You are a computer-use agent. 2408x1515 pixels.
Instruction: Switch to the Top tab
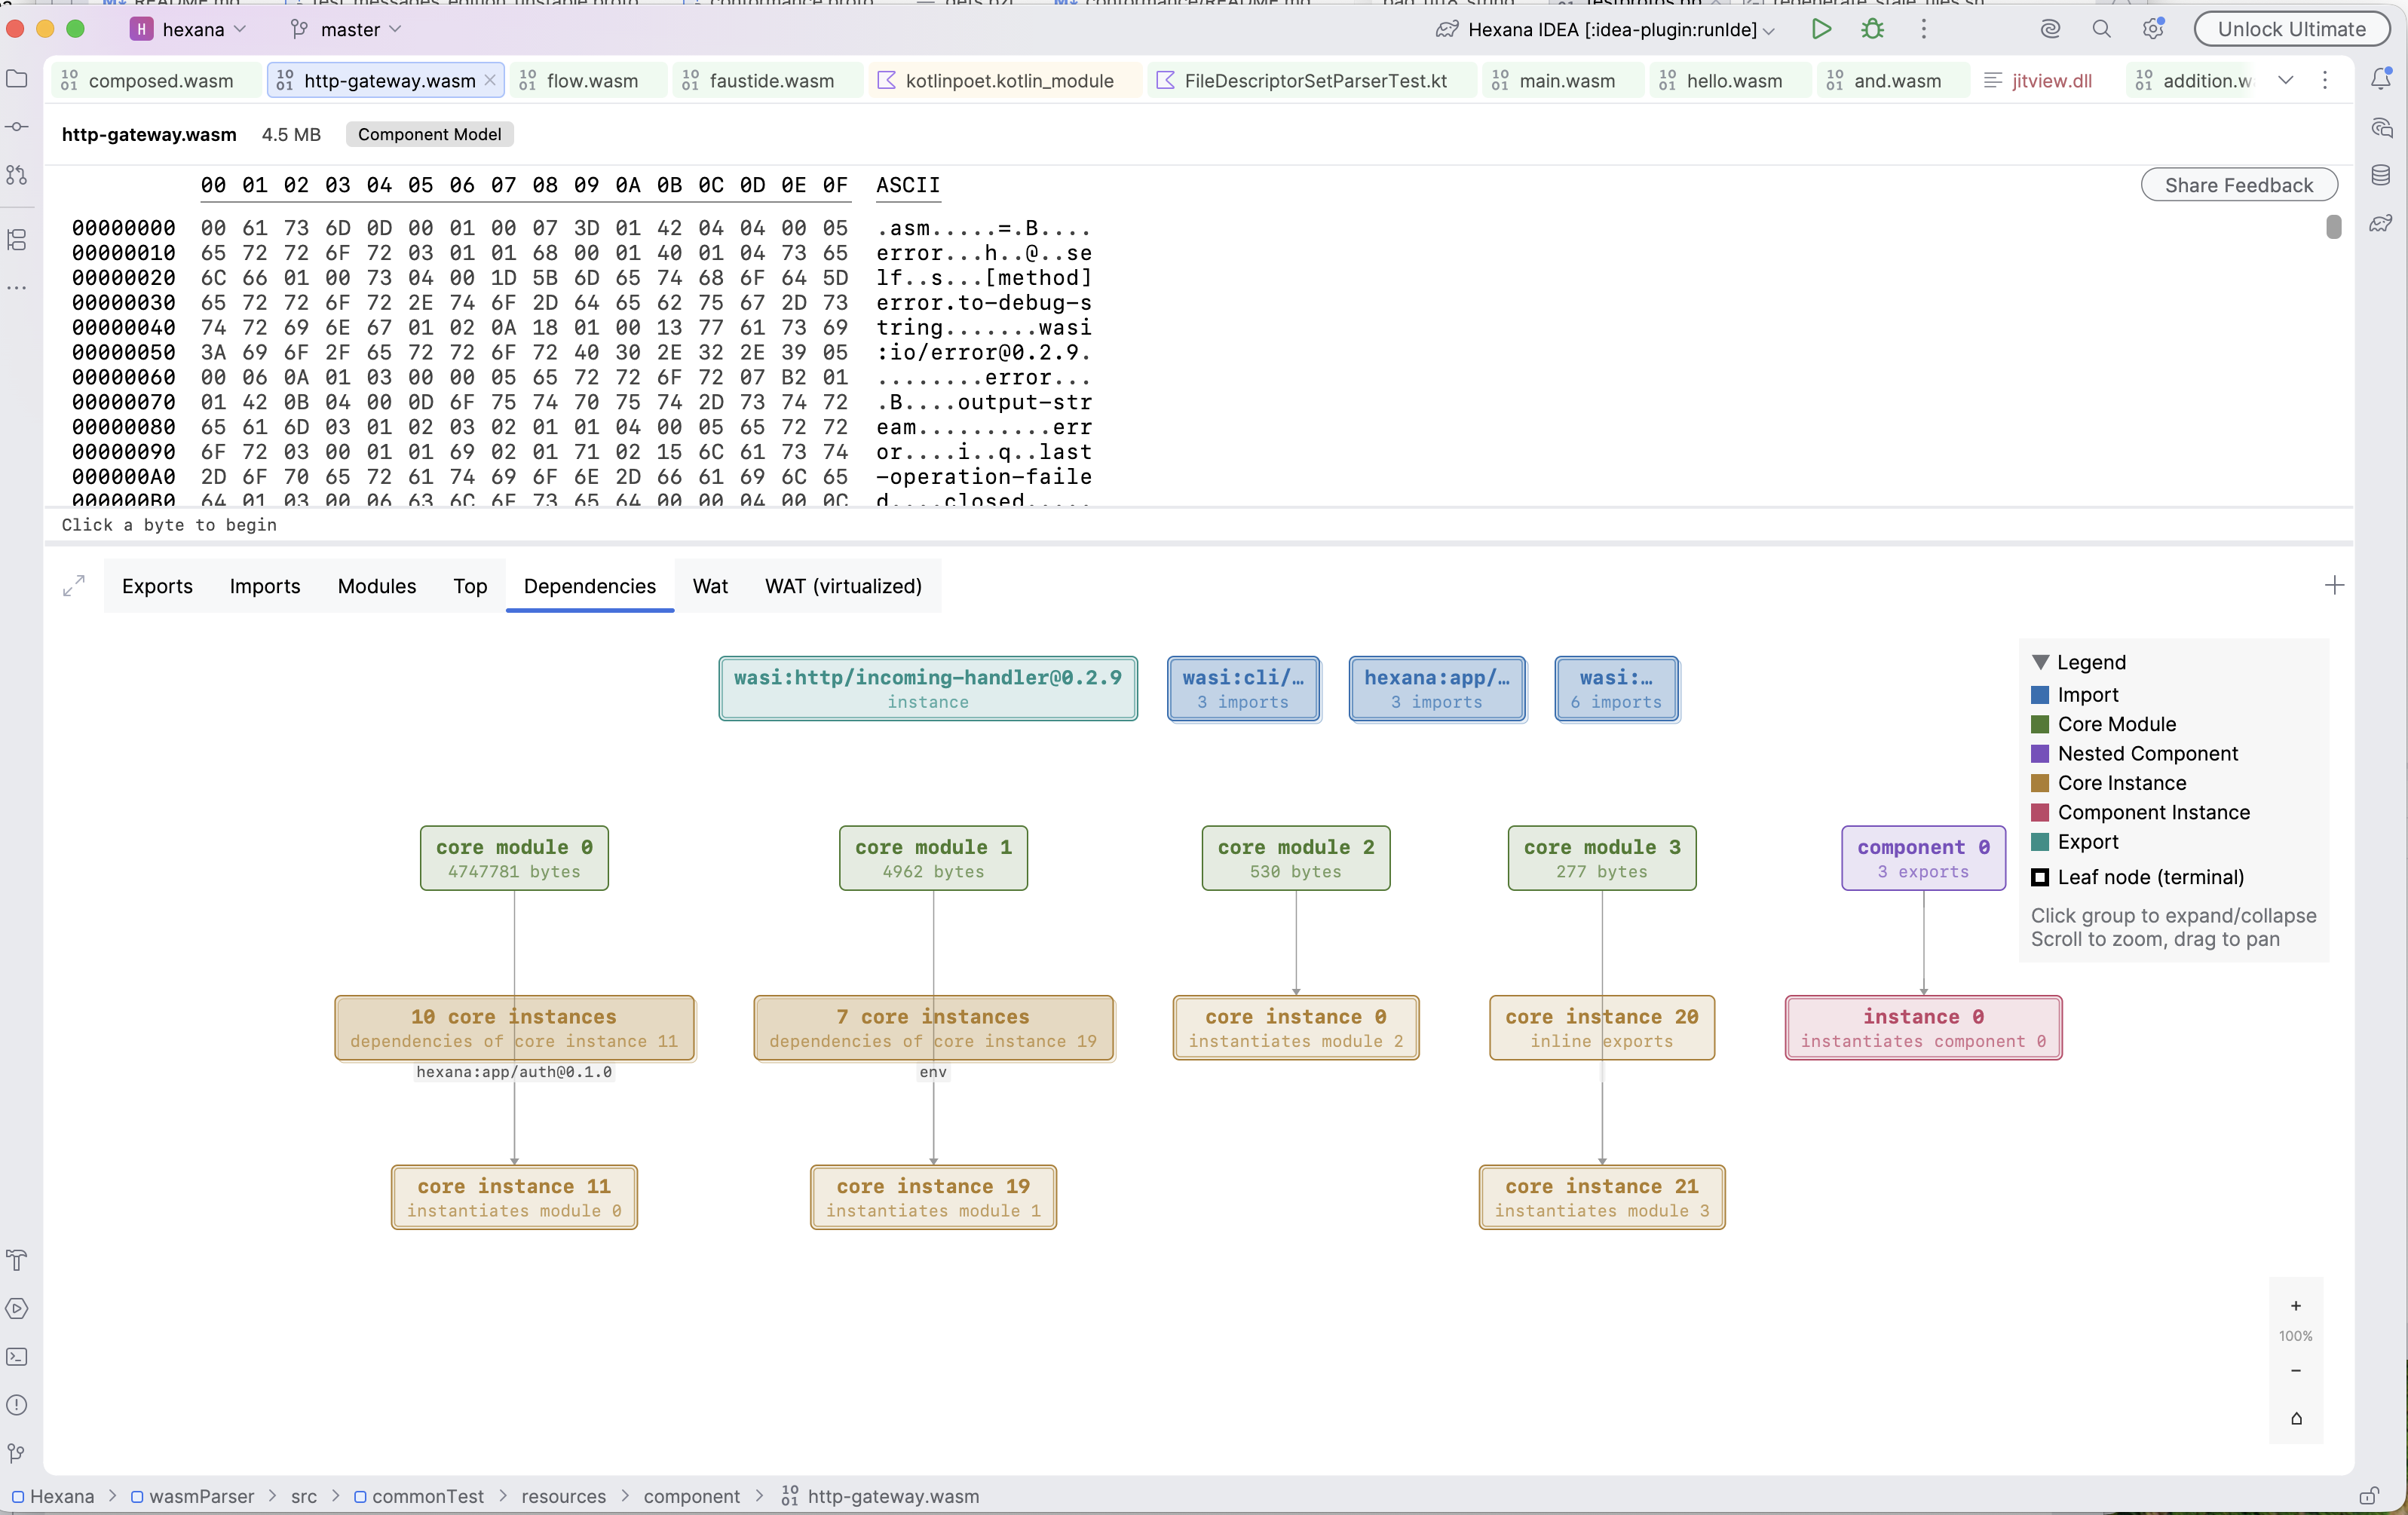pyautogui.click(x=470, y=586)
